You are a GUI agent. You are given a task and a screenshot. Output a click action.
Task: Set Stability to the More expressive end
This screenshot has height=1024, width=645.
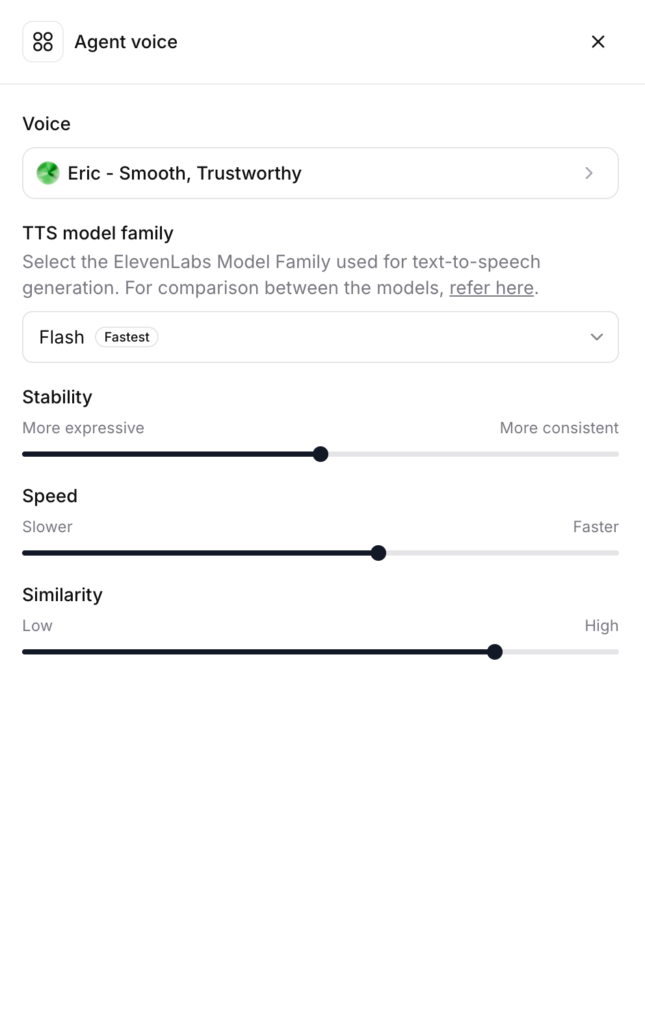click(x=25, y=454)
